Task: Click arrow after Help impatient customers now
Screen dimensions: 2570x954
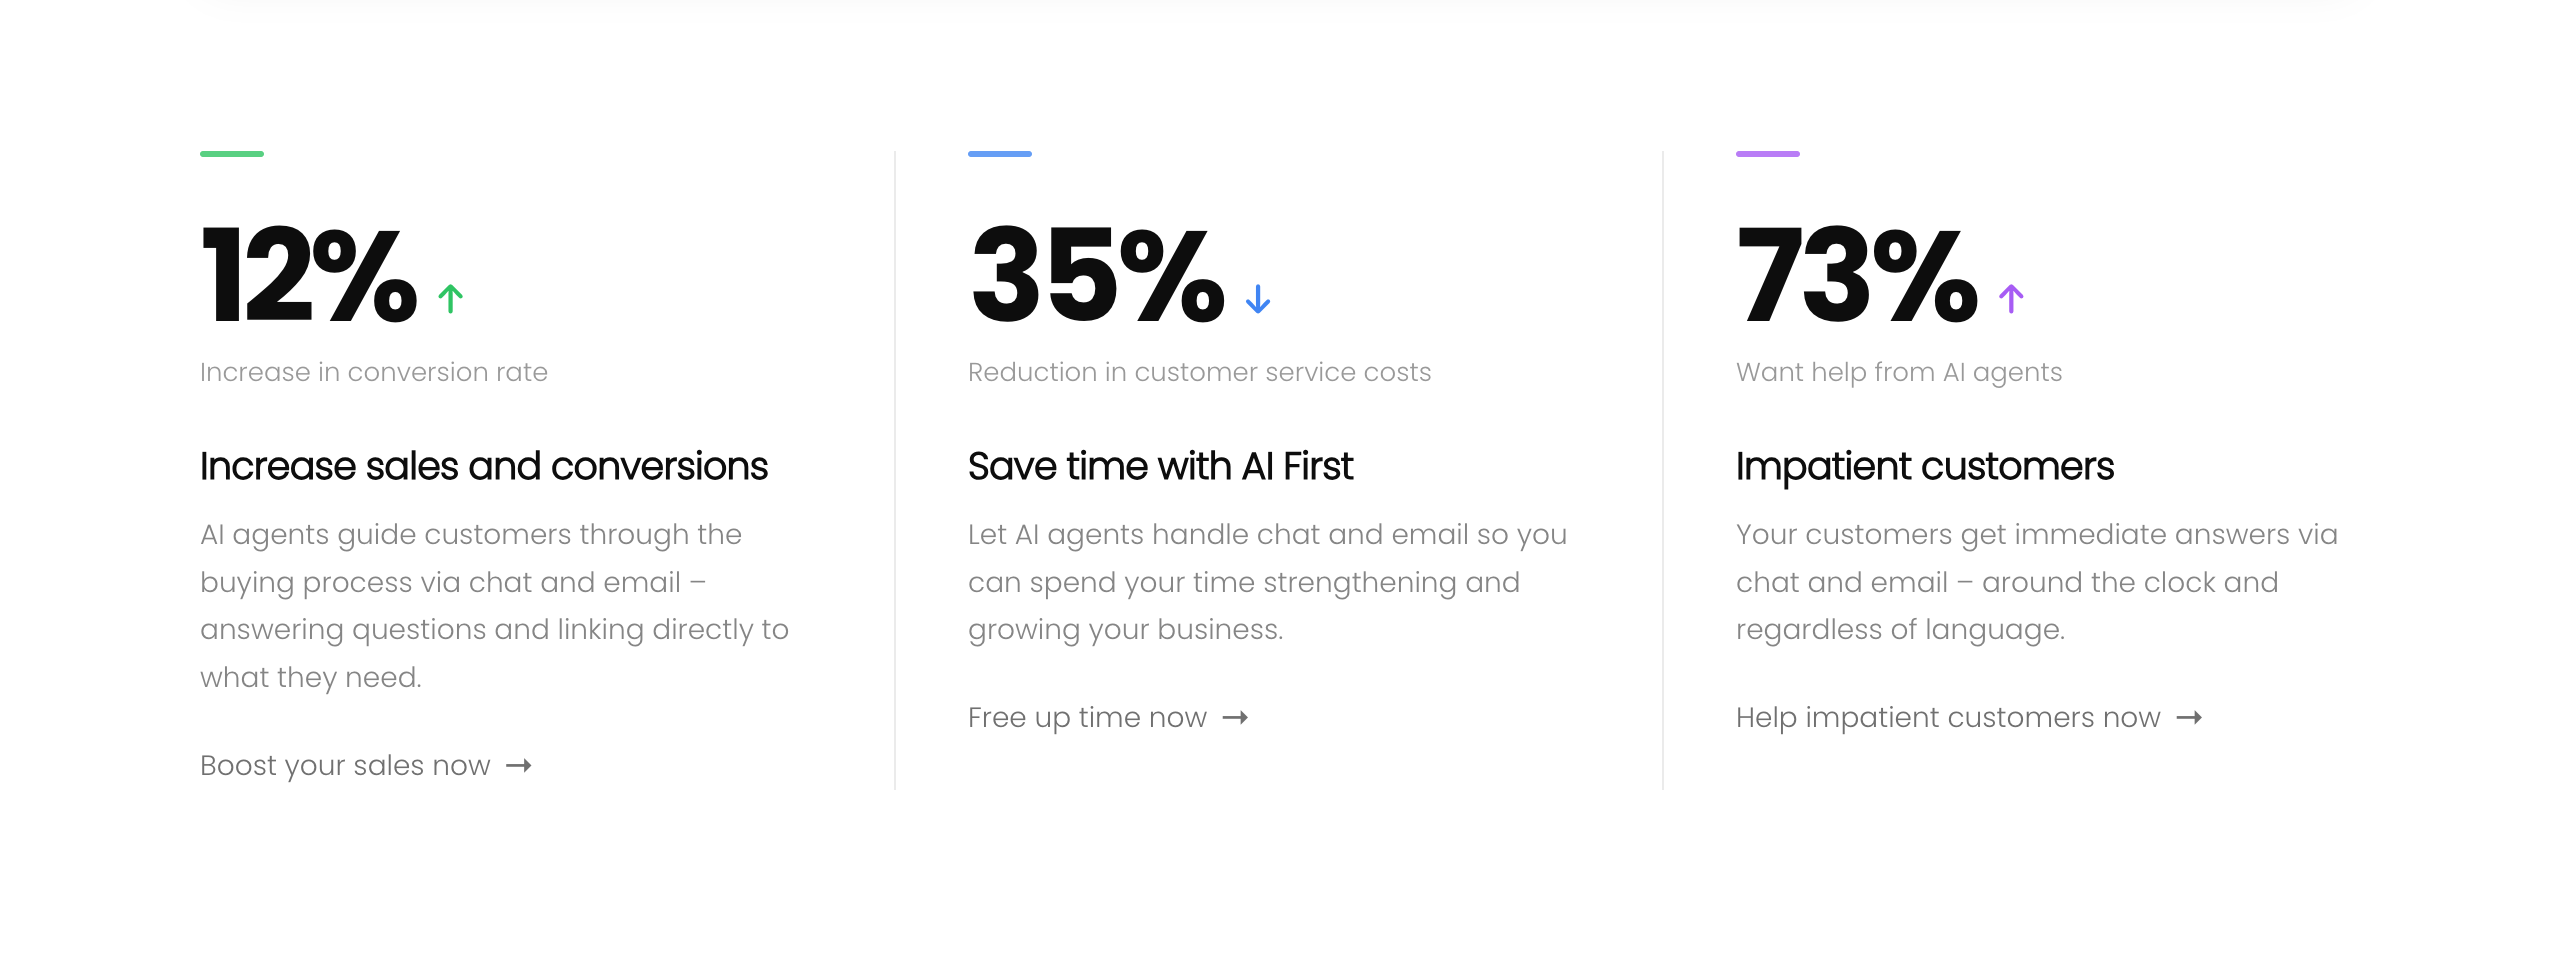Action: coord(2189,718)
